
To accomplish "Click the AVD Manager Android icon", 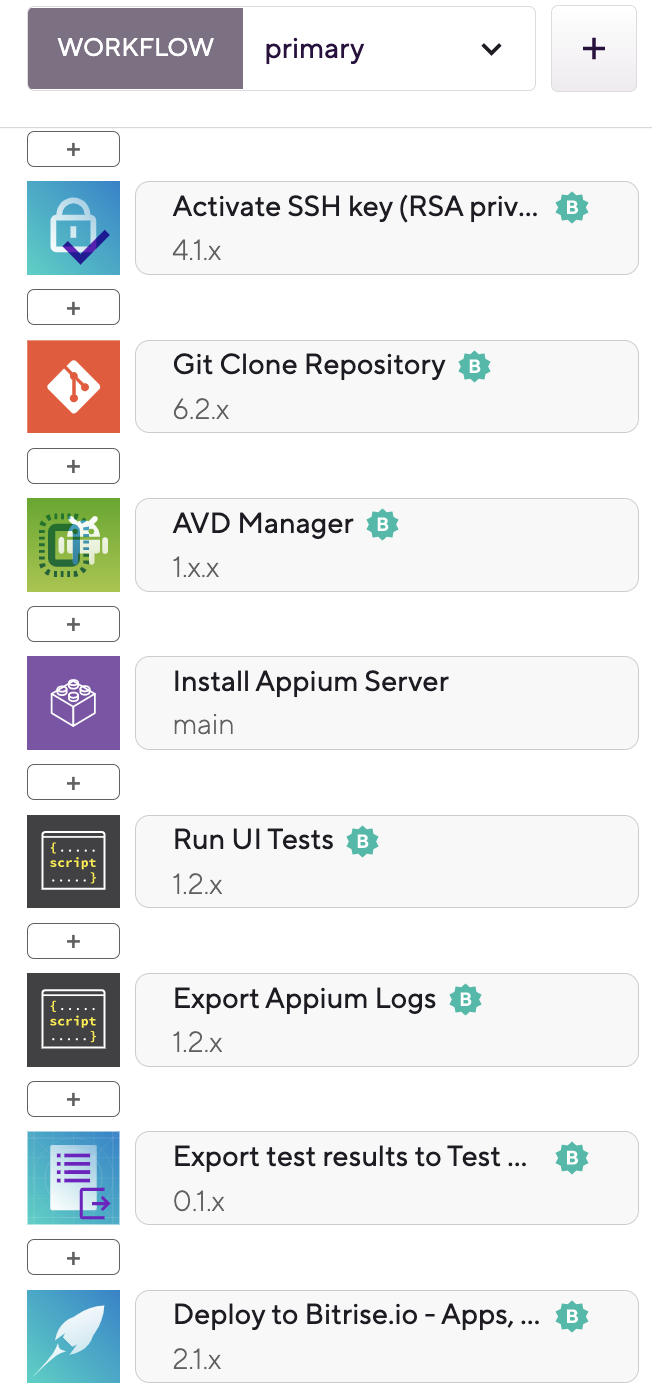I will point(73,545).
